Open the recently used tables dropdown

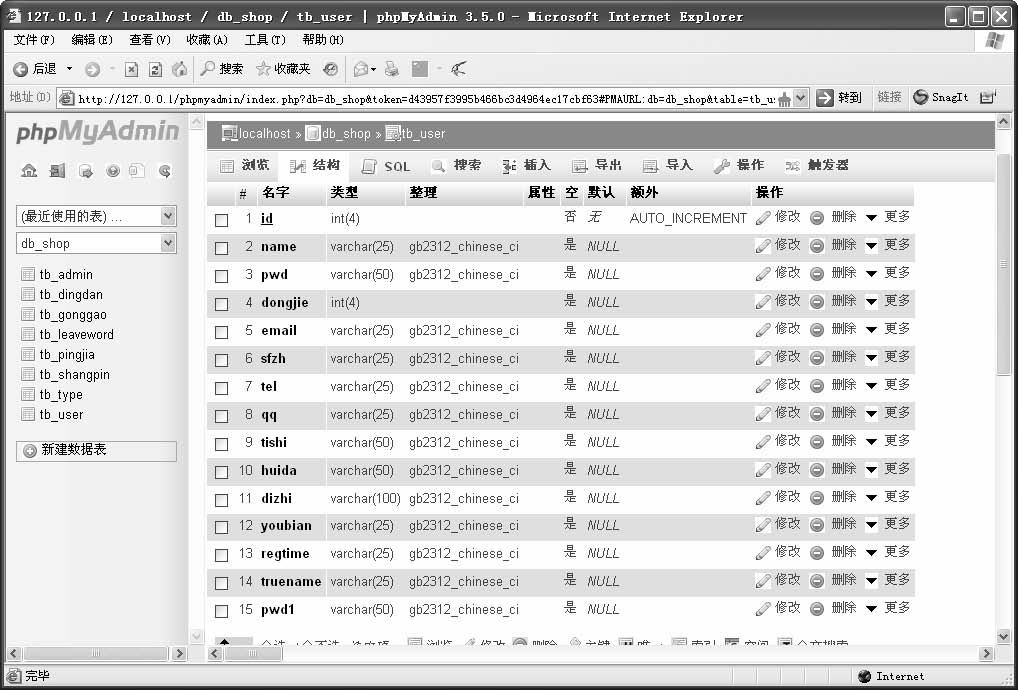coord(96,216)
